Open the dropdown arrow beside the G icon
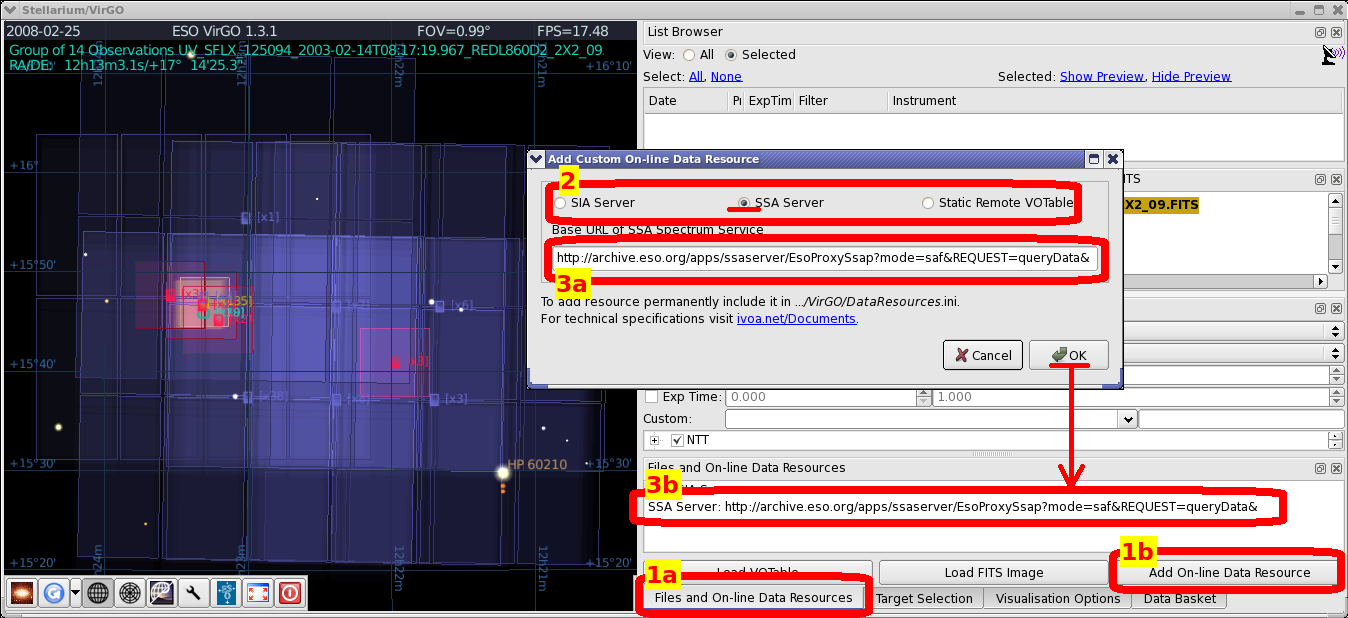Image resolution: width=1348 pixels, height=618 pixels. (76, 593)
